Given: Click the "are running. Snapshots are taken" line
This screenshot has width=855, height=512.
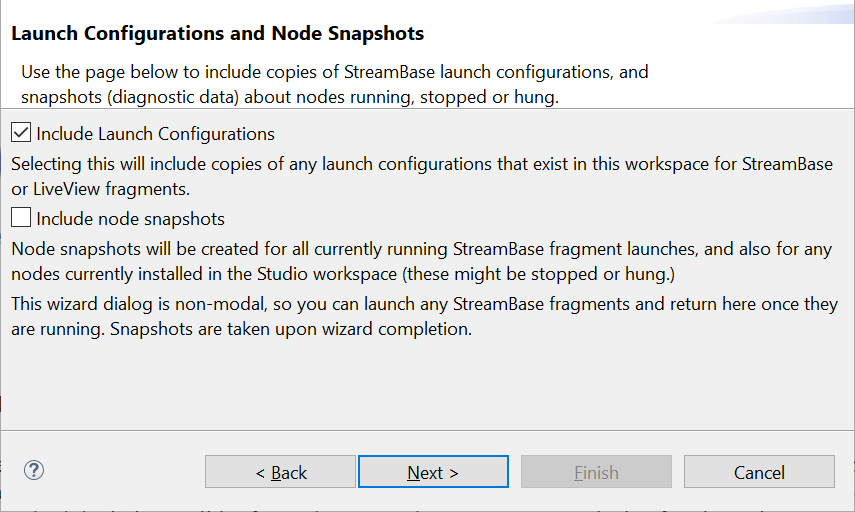Looking at the screenshot, I should (241, 329).
